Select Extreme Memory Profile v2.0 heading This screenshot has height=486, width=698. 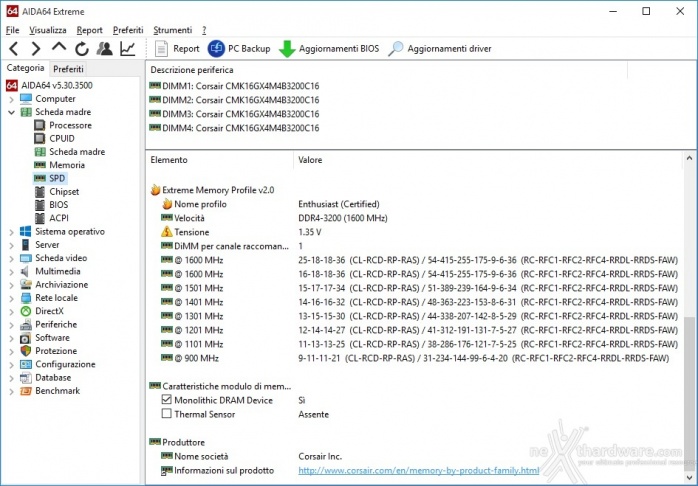[212, 190]
